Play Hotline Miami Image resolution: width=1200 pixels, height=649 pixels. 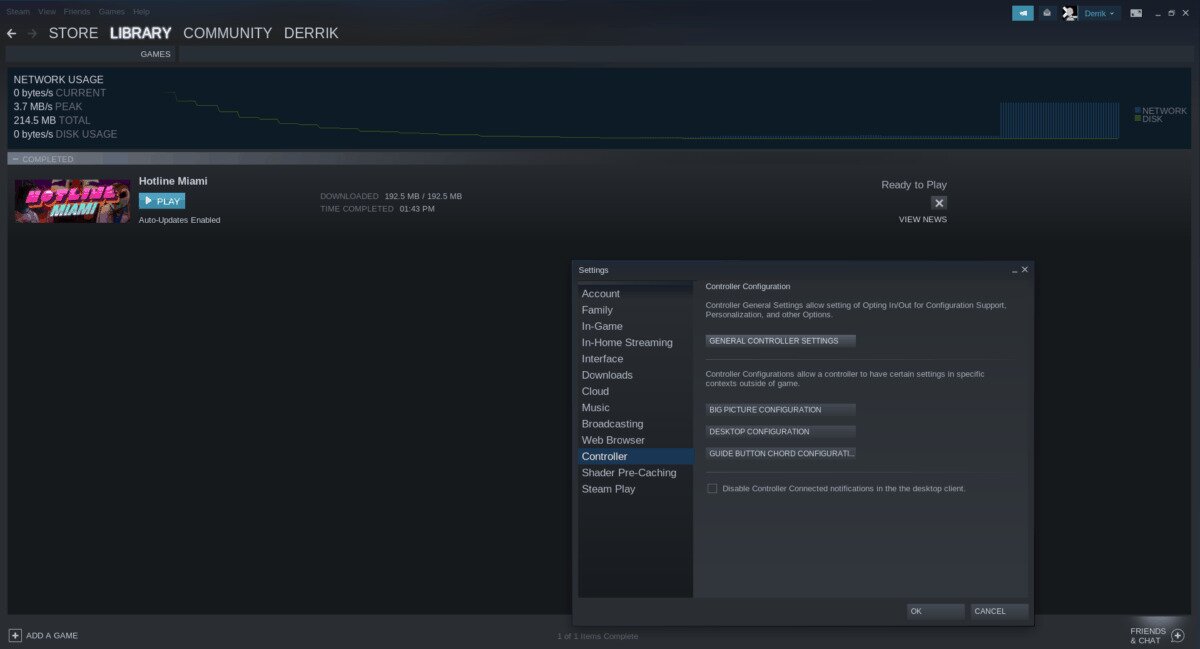click(162, 201)
